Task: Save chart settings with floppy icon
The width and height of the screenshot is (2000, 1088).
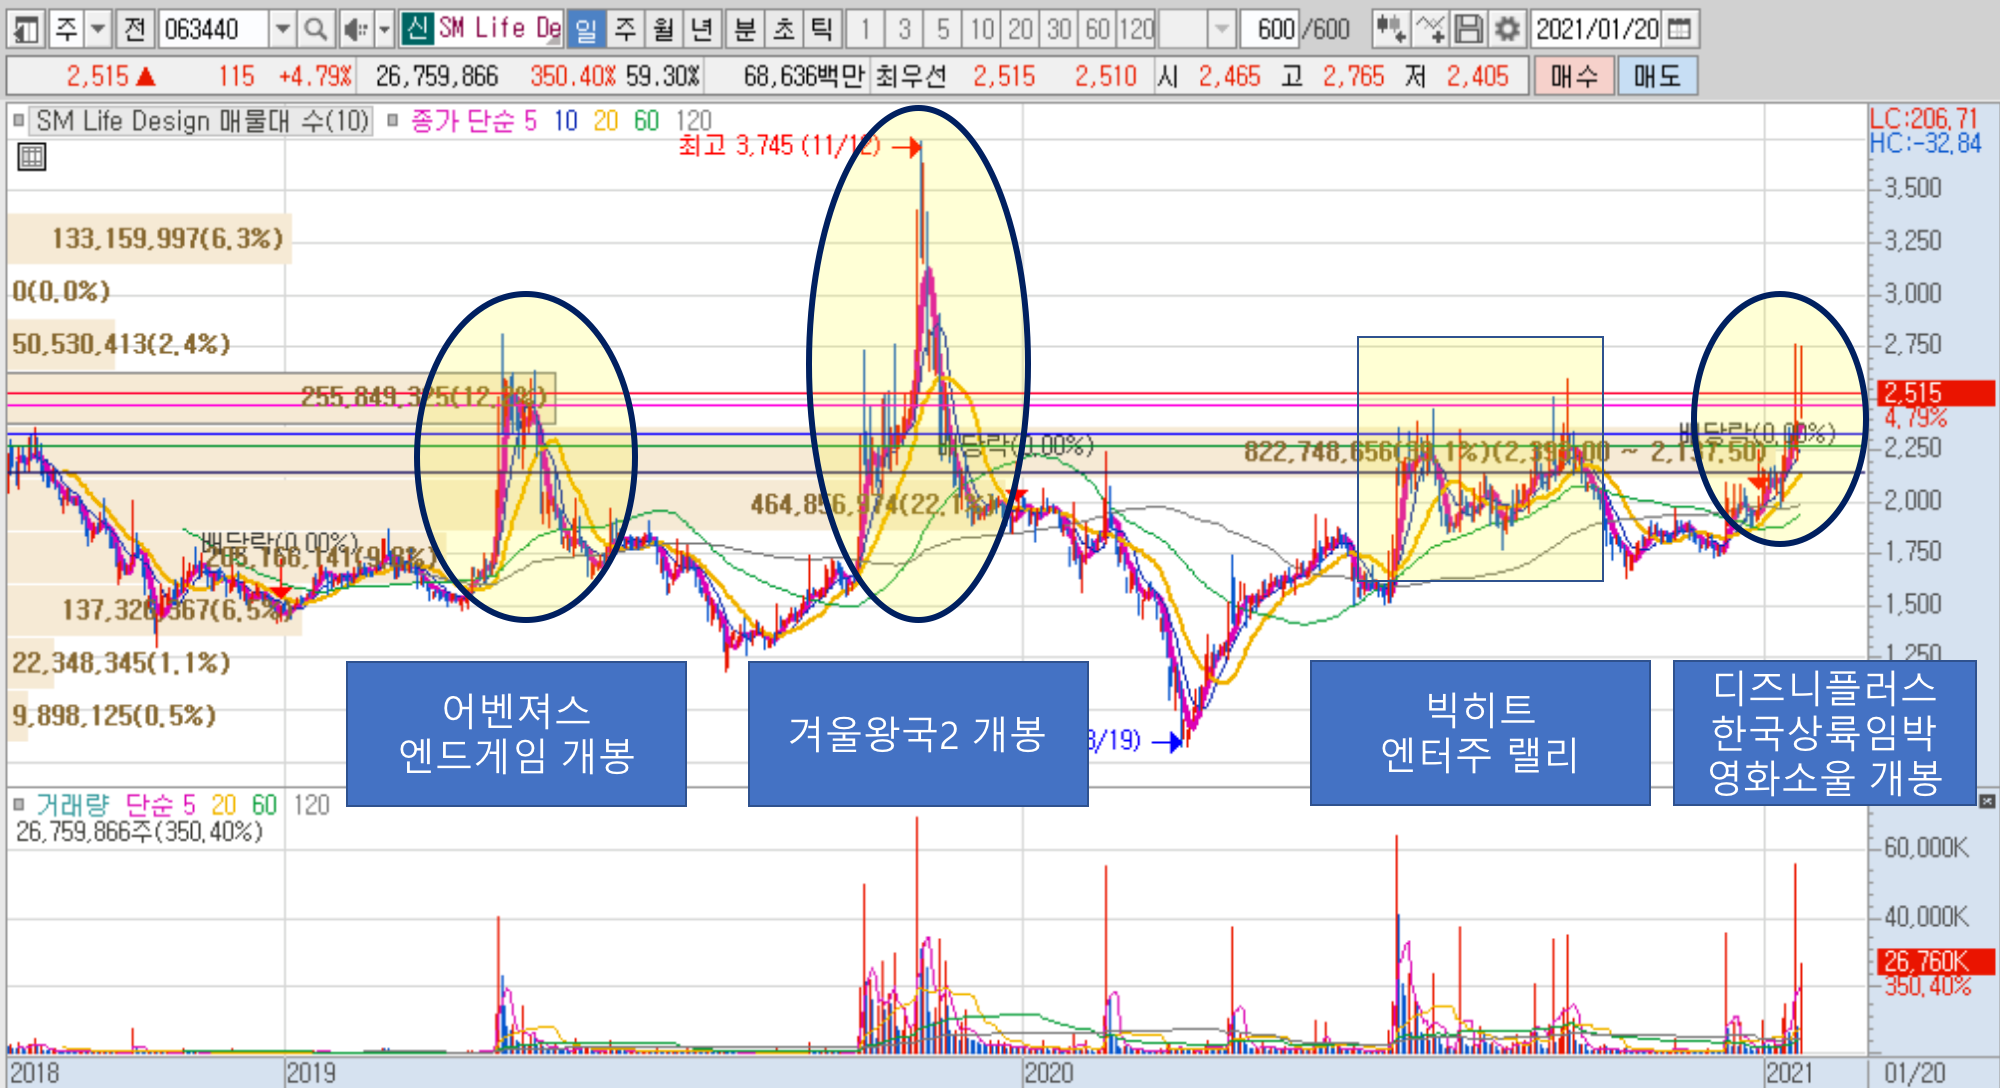Action: pos(1468,29)
